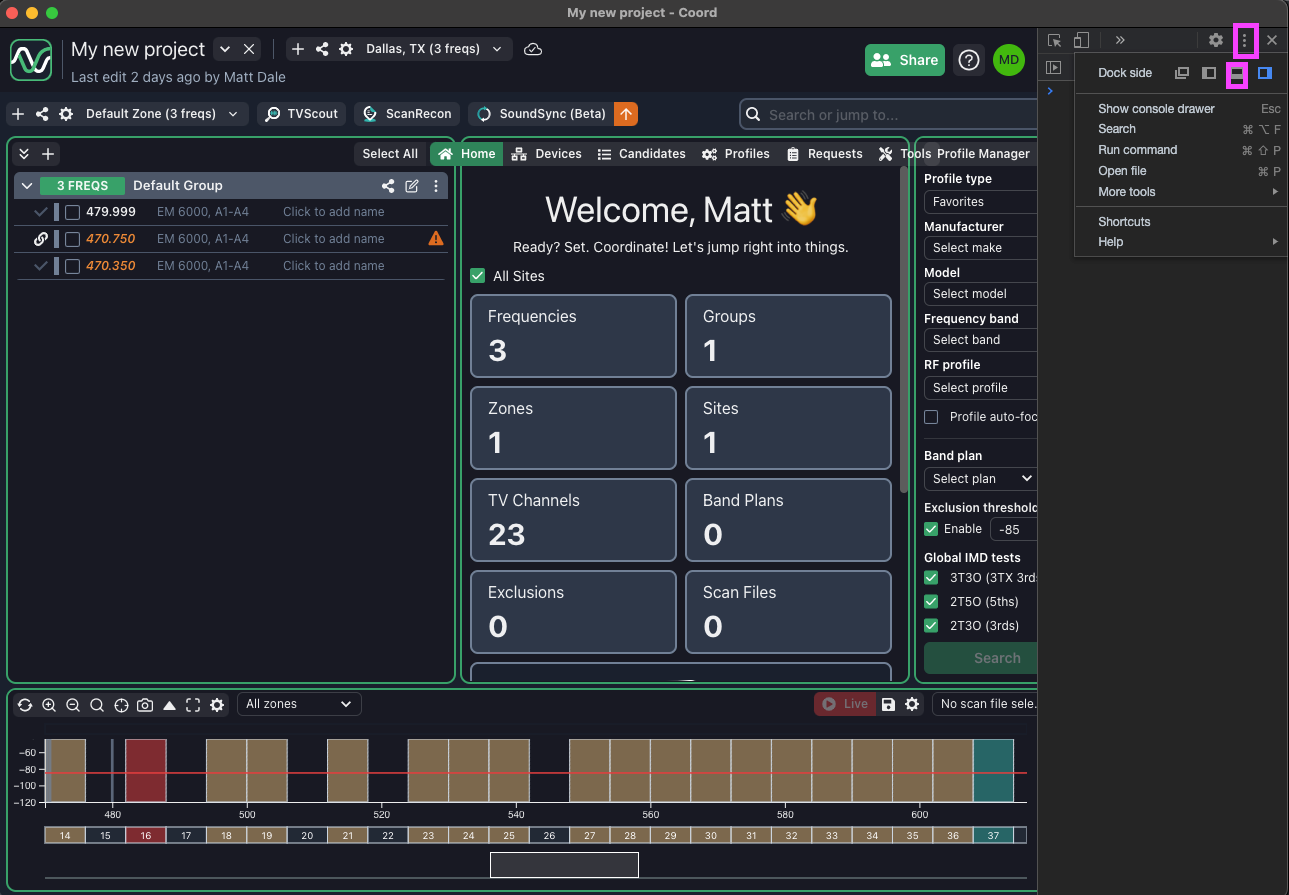Image resolution: width=1289 pixels, height=895 pixels.
Task: Click the Search or jump to field
Action: pyautogui.click(x=890, y=115)
